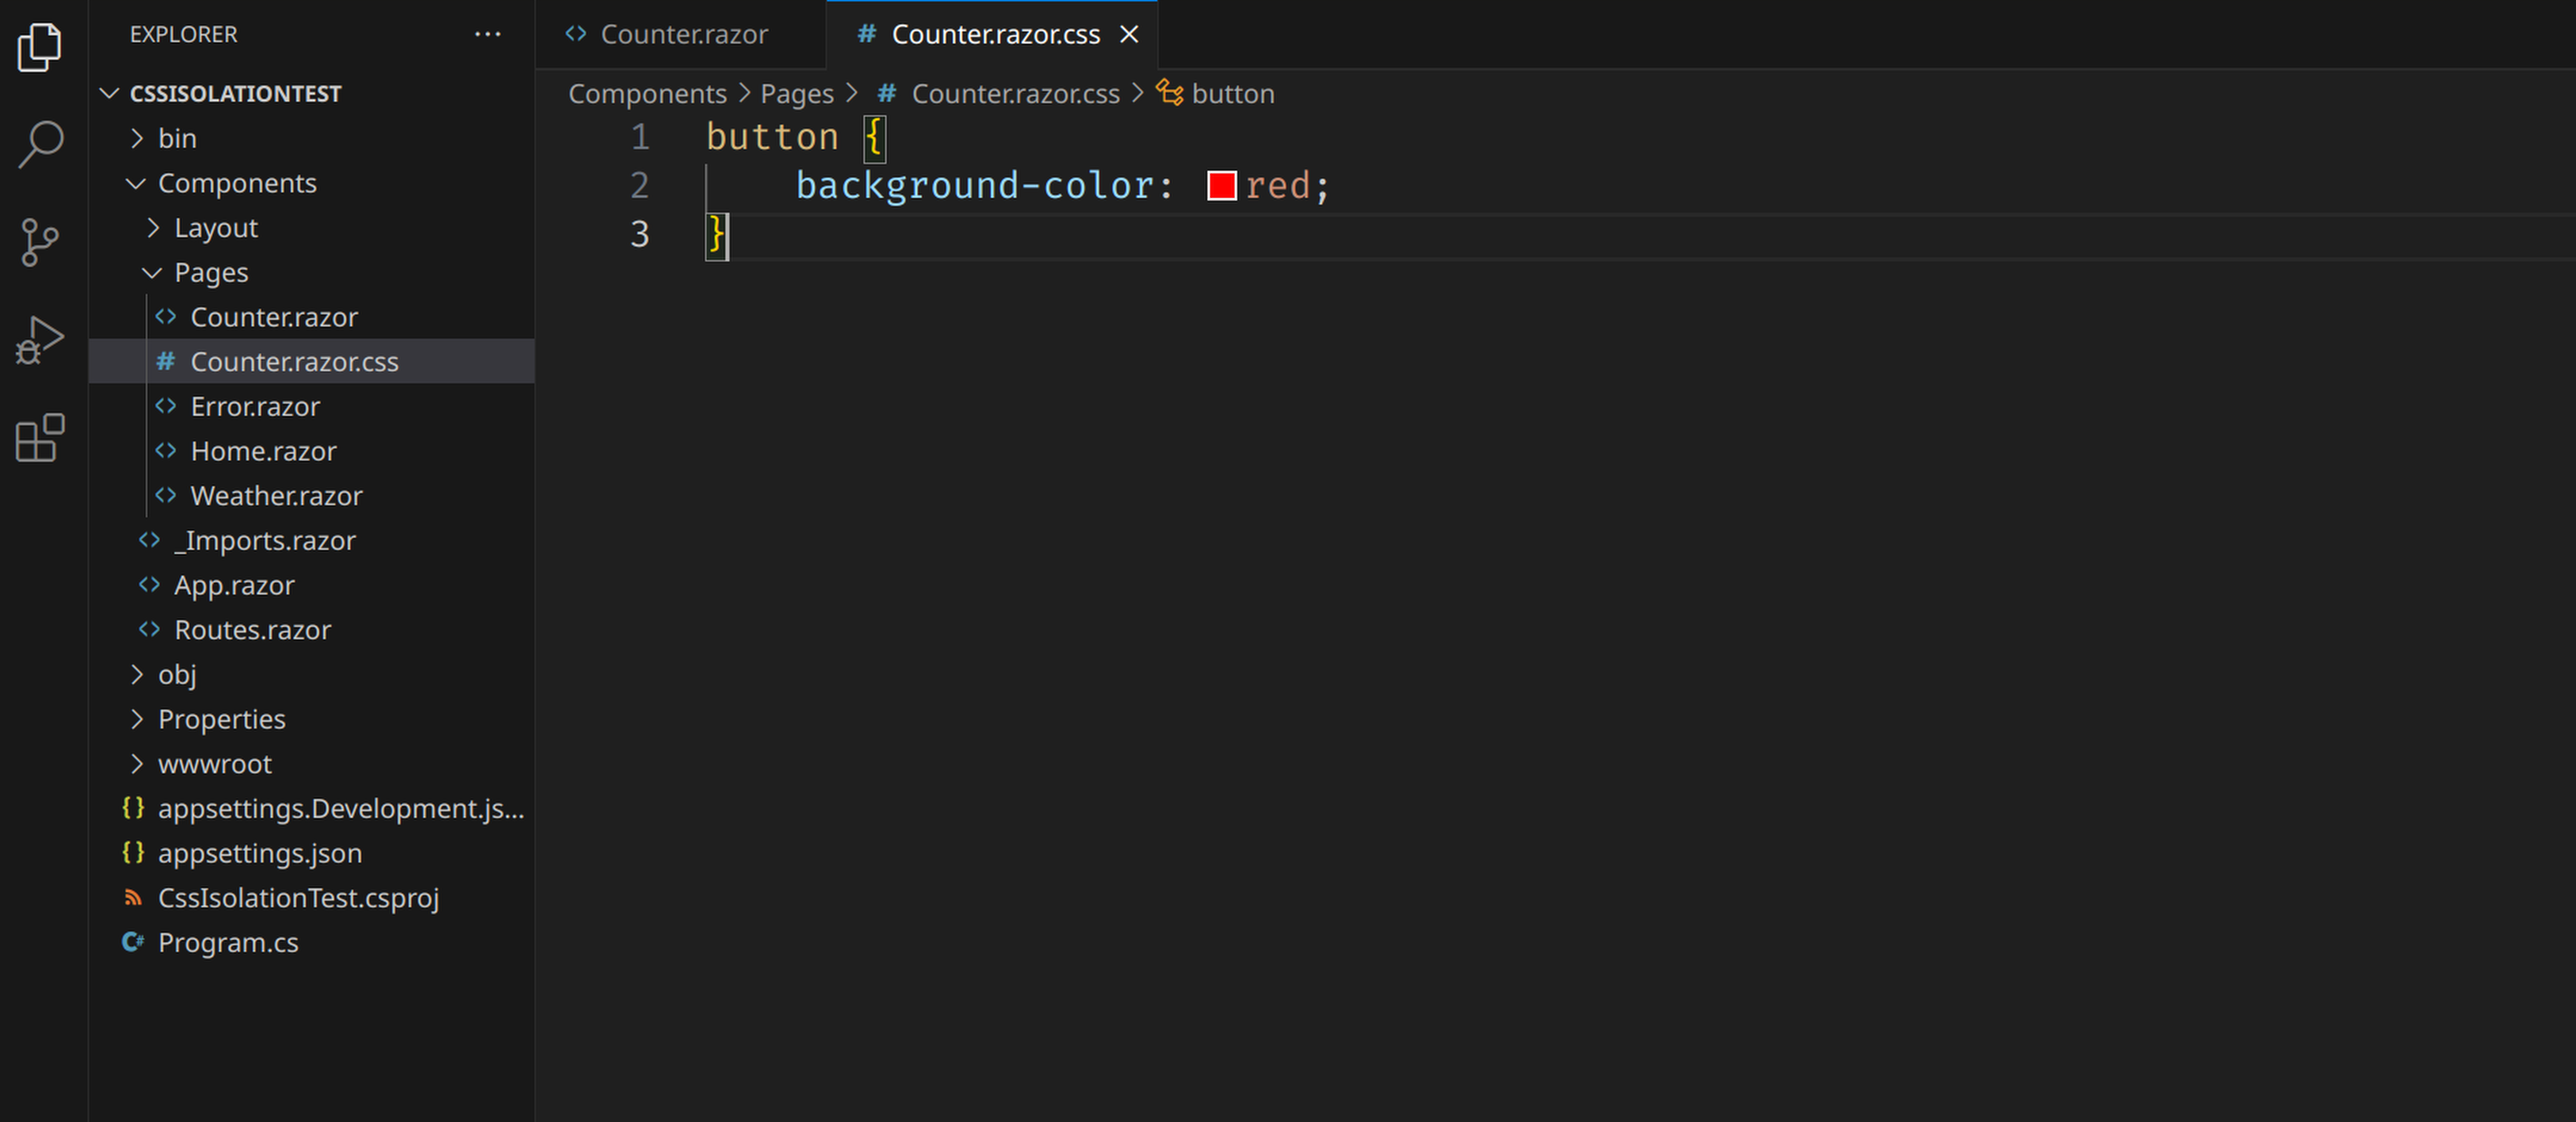The image size is (2576, 1122).
Task: Open Weather.razor file
Action: click(311, 496)
